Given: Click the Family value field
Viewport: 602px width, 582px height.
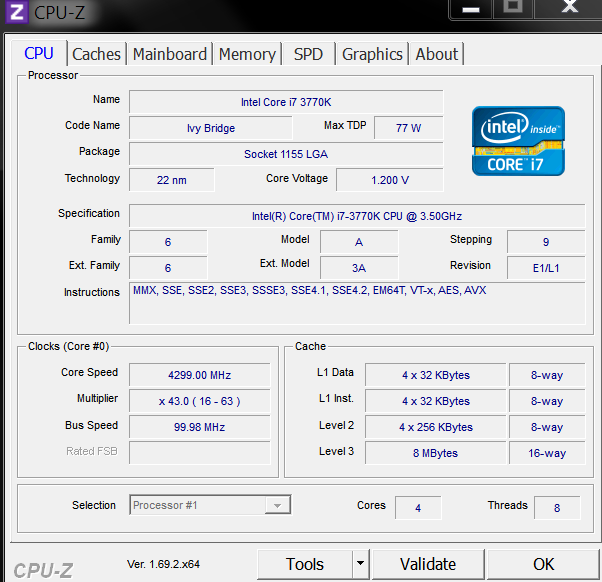Looking at the screenshot, I should (168, 242).
